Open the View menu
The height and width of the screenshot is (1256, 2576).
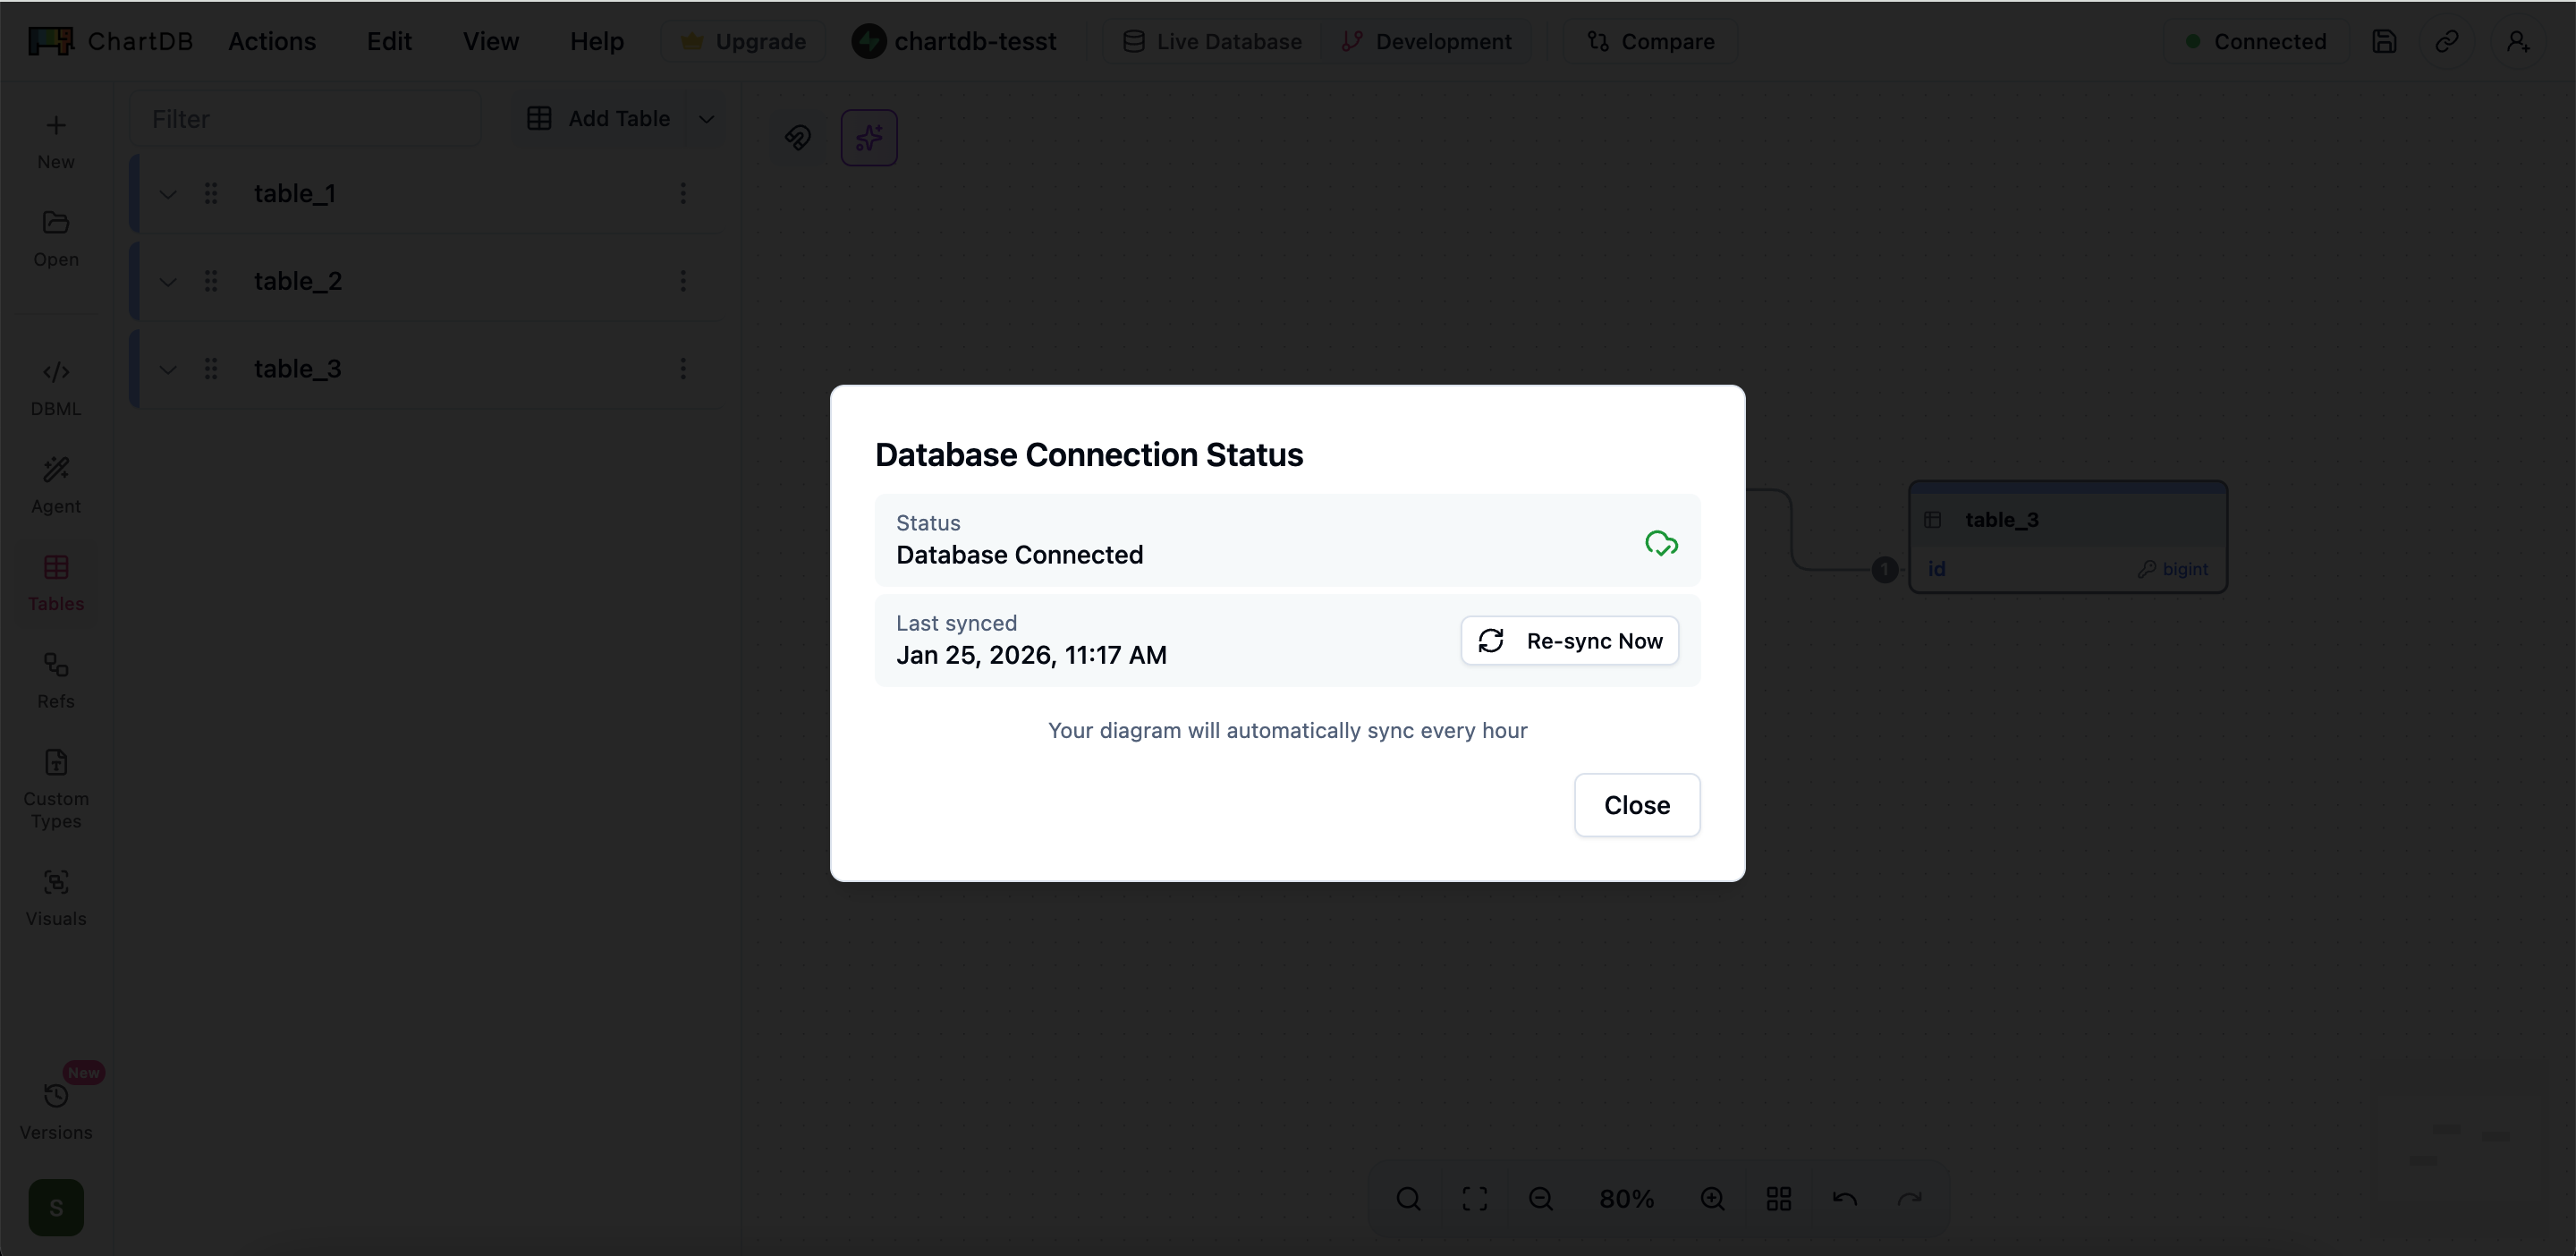(x=491, y=41)
